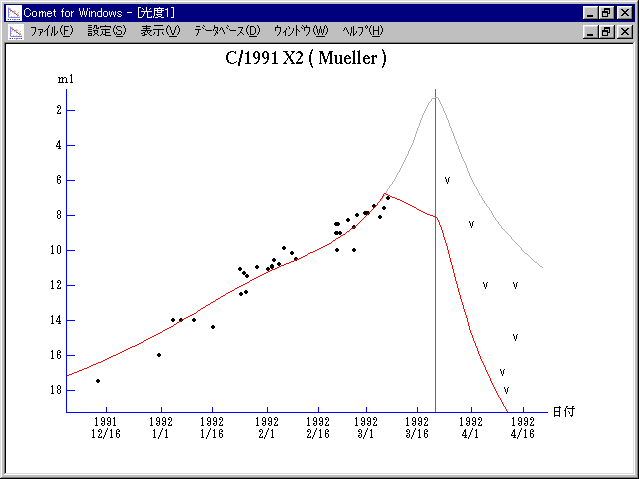Viewport: 639px width, 479px height.
Task: Open the ファイル(F) menu
Action: point(51,31)
